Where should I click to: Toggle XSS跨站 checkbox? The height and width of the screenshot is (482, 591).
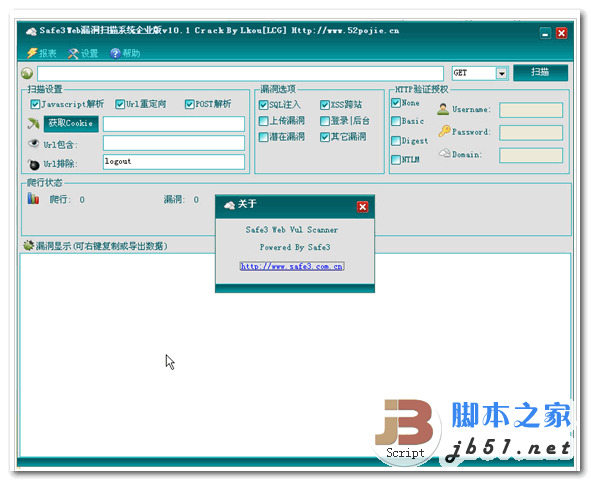325,105
